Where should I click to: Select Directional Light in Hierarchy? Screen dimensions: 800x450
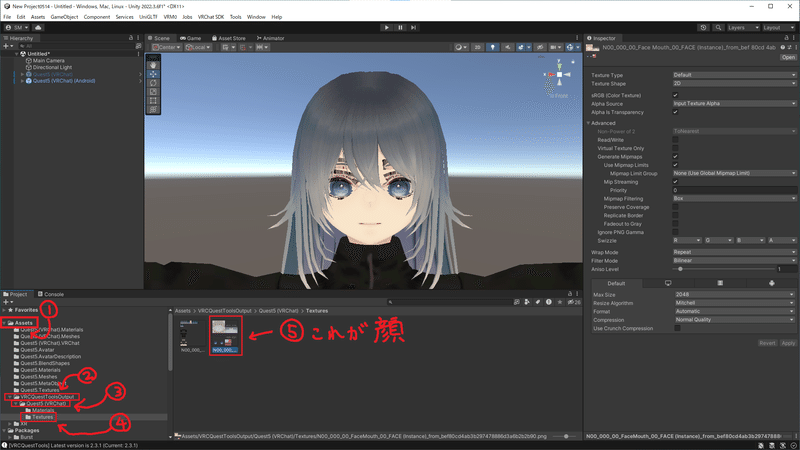52,67
